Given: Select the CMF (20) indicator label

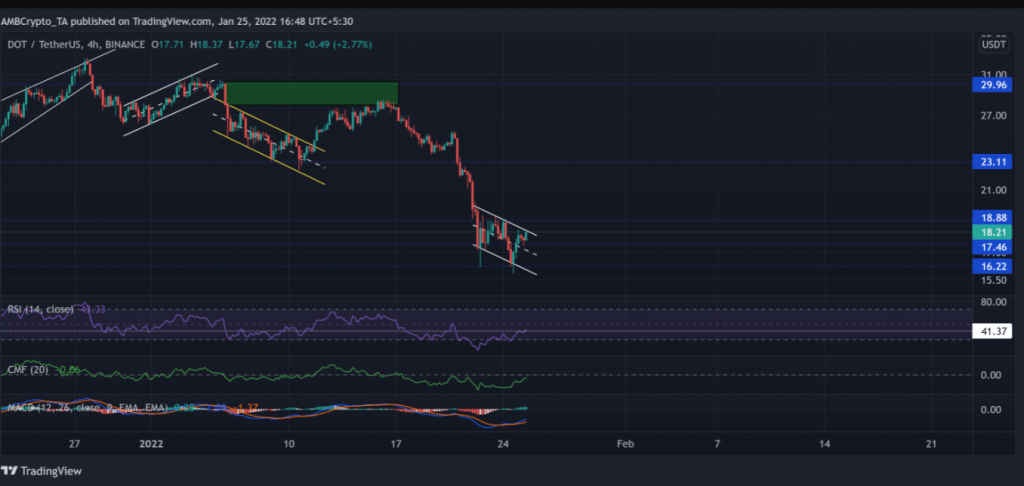Looking at the screenshot, I should [x=28, y=370].
